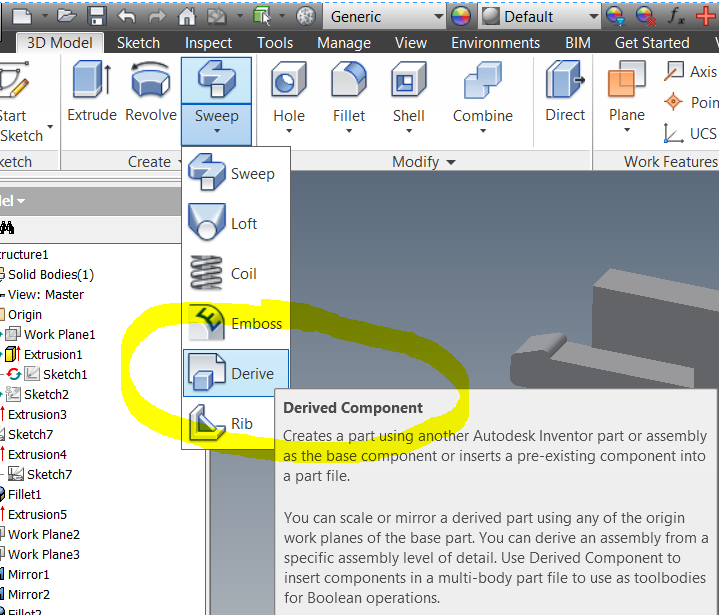
Task: Choose Loft from the dropdown list
Action: 236,223
